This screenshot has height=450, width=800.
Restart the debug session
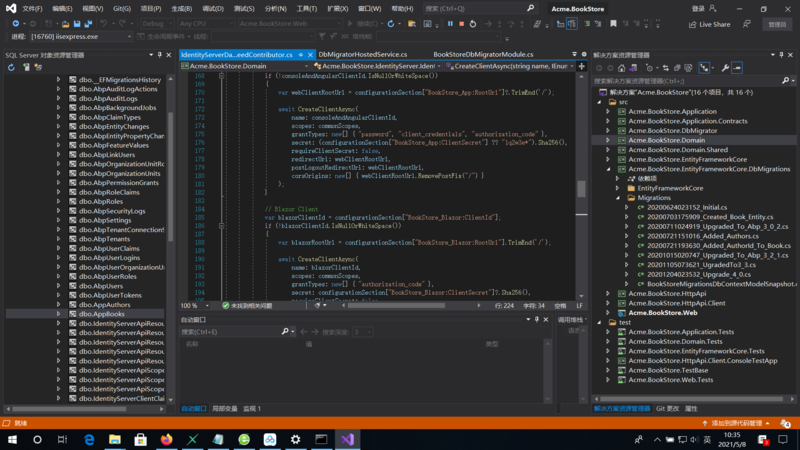click(473, 24)
